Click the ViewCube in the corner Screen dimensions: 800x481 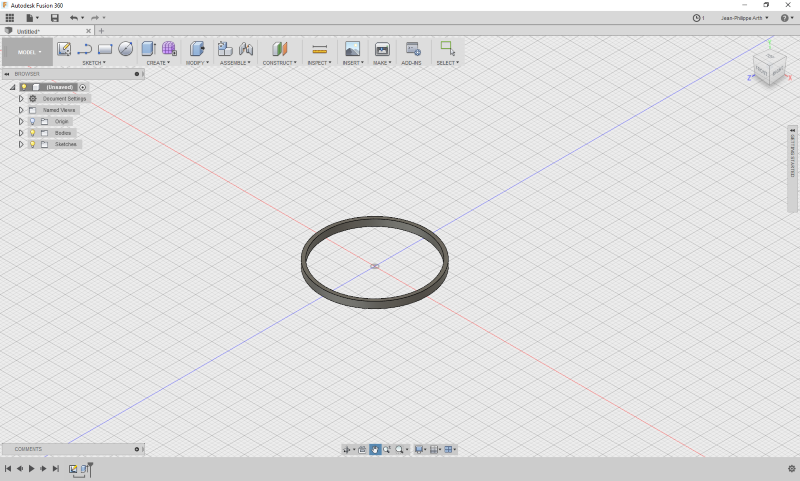[x=767, y=68]
